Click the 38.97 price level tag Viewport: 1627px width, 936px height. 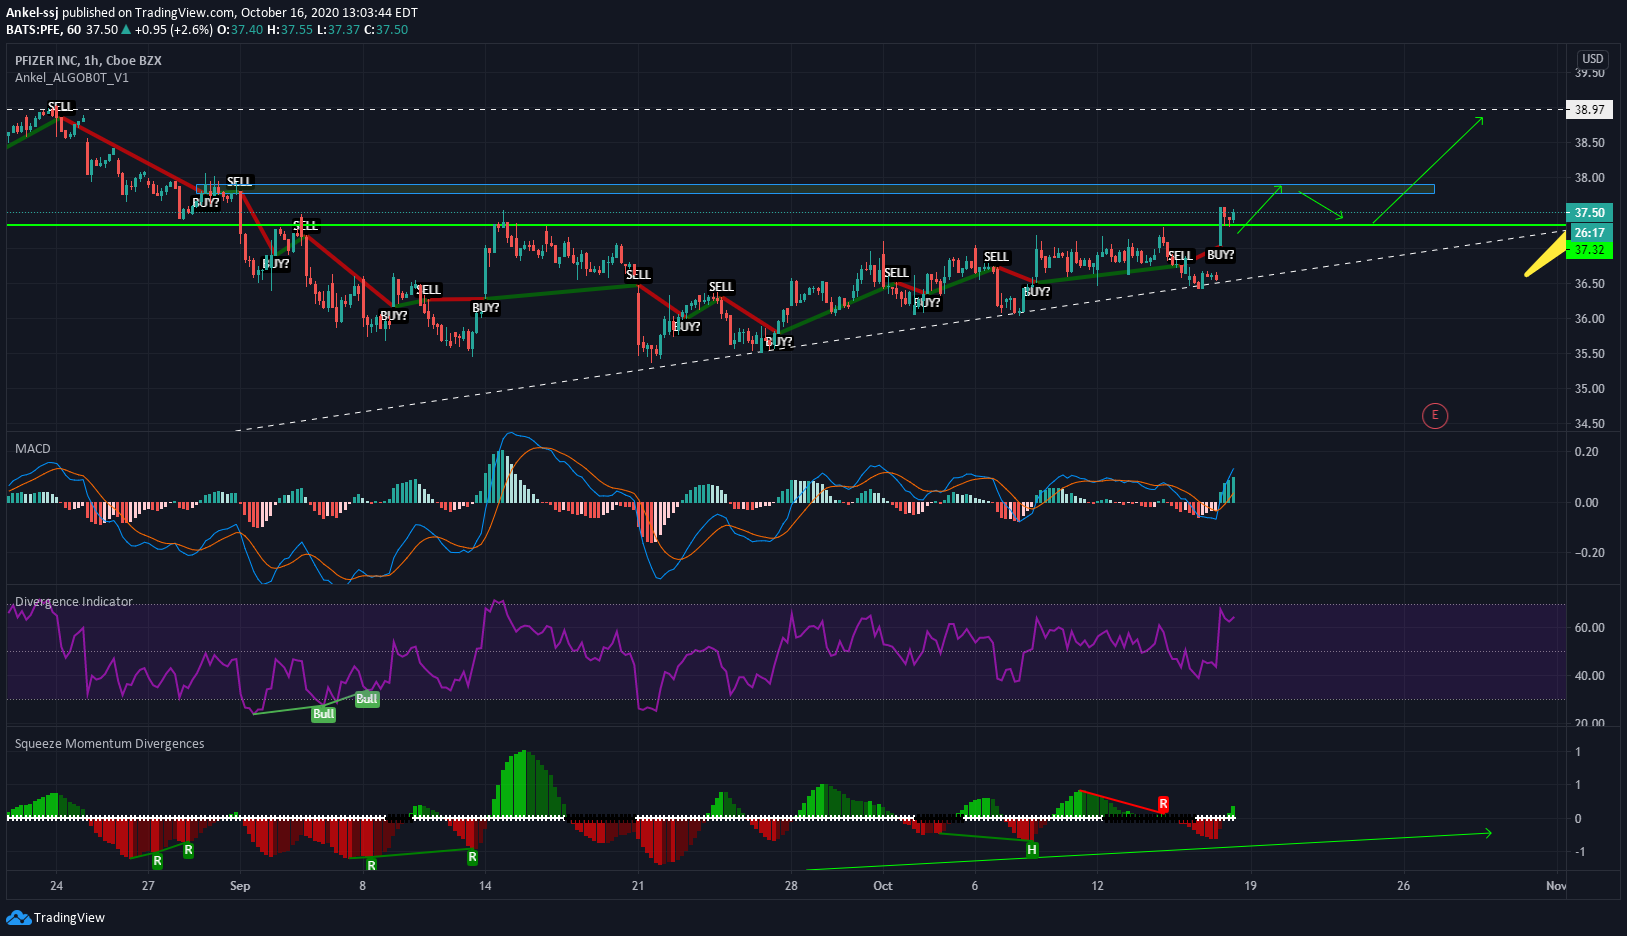[1589, 110]
